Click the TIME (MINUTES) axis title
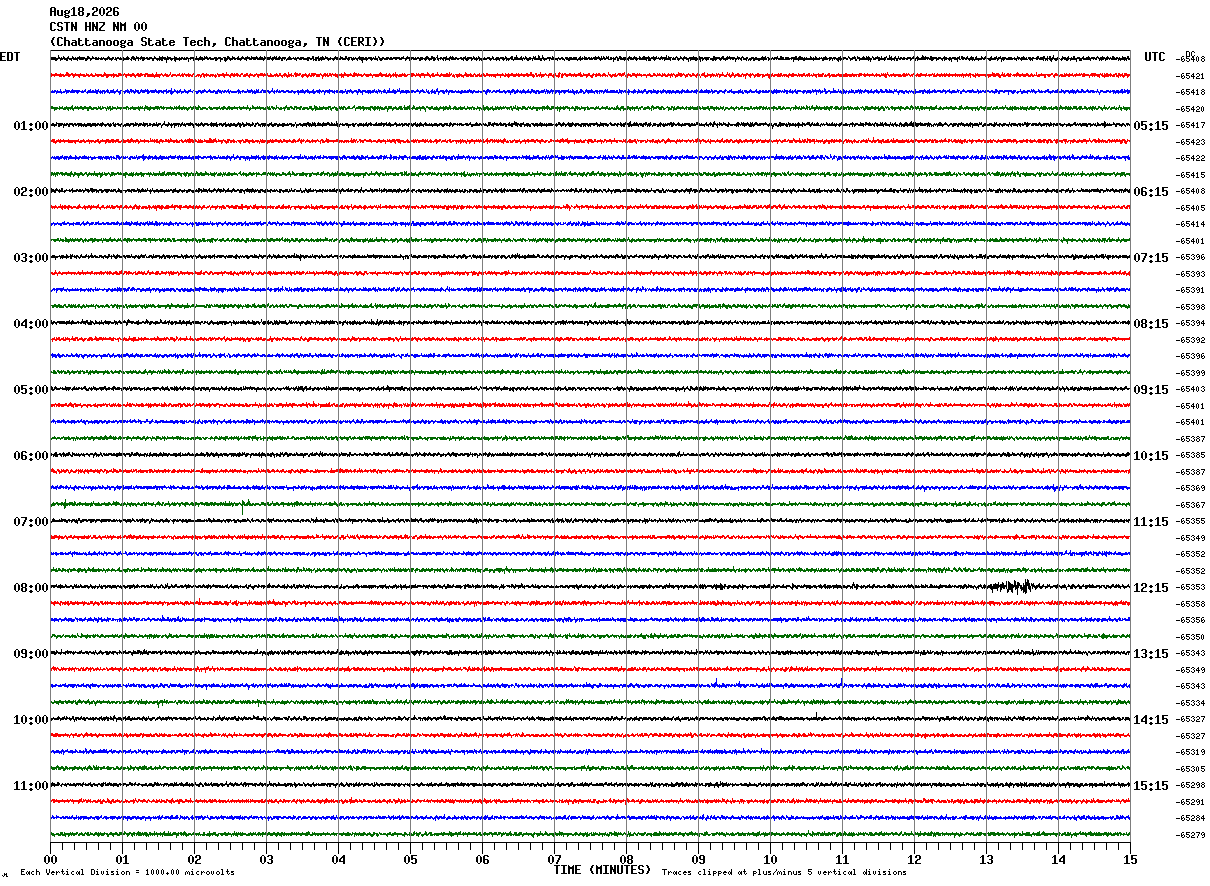The width and height of the screenshot is (1210, 886). pyautogui.click(x=602, y=870)
